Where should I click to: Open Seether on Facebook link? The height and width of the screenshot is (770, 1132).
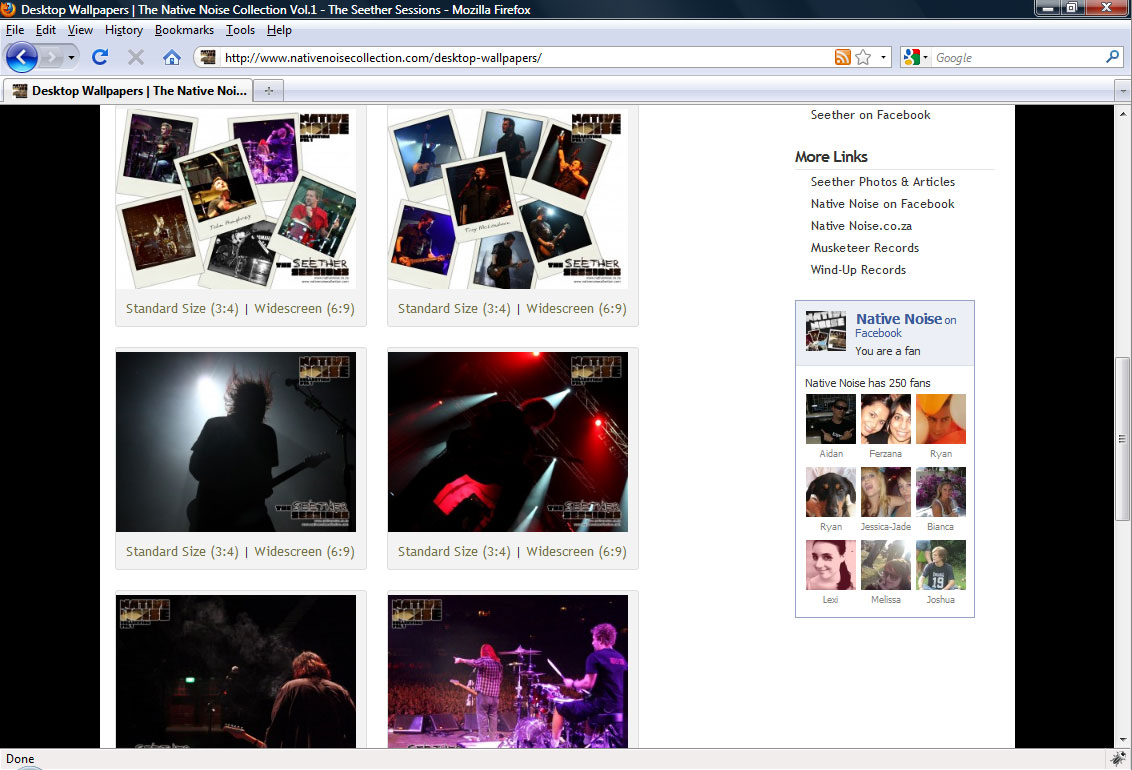(870, 115)
